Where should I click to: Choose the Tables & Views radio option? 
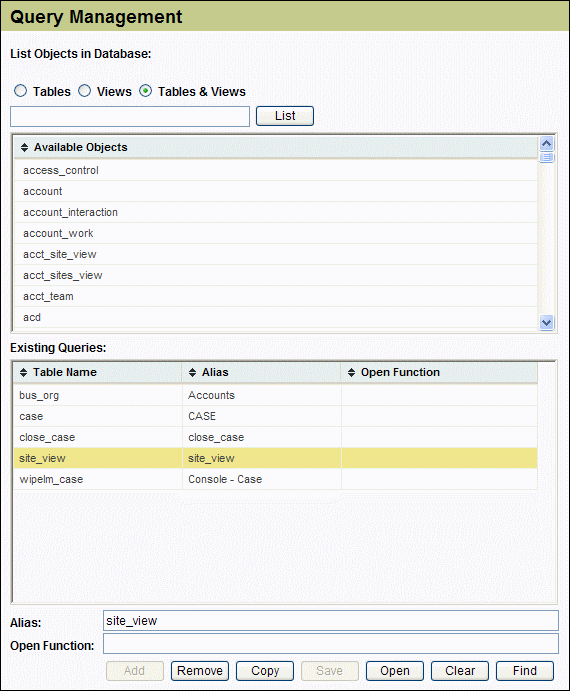click(145, 91)
